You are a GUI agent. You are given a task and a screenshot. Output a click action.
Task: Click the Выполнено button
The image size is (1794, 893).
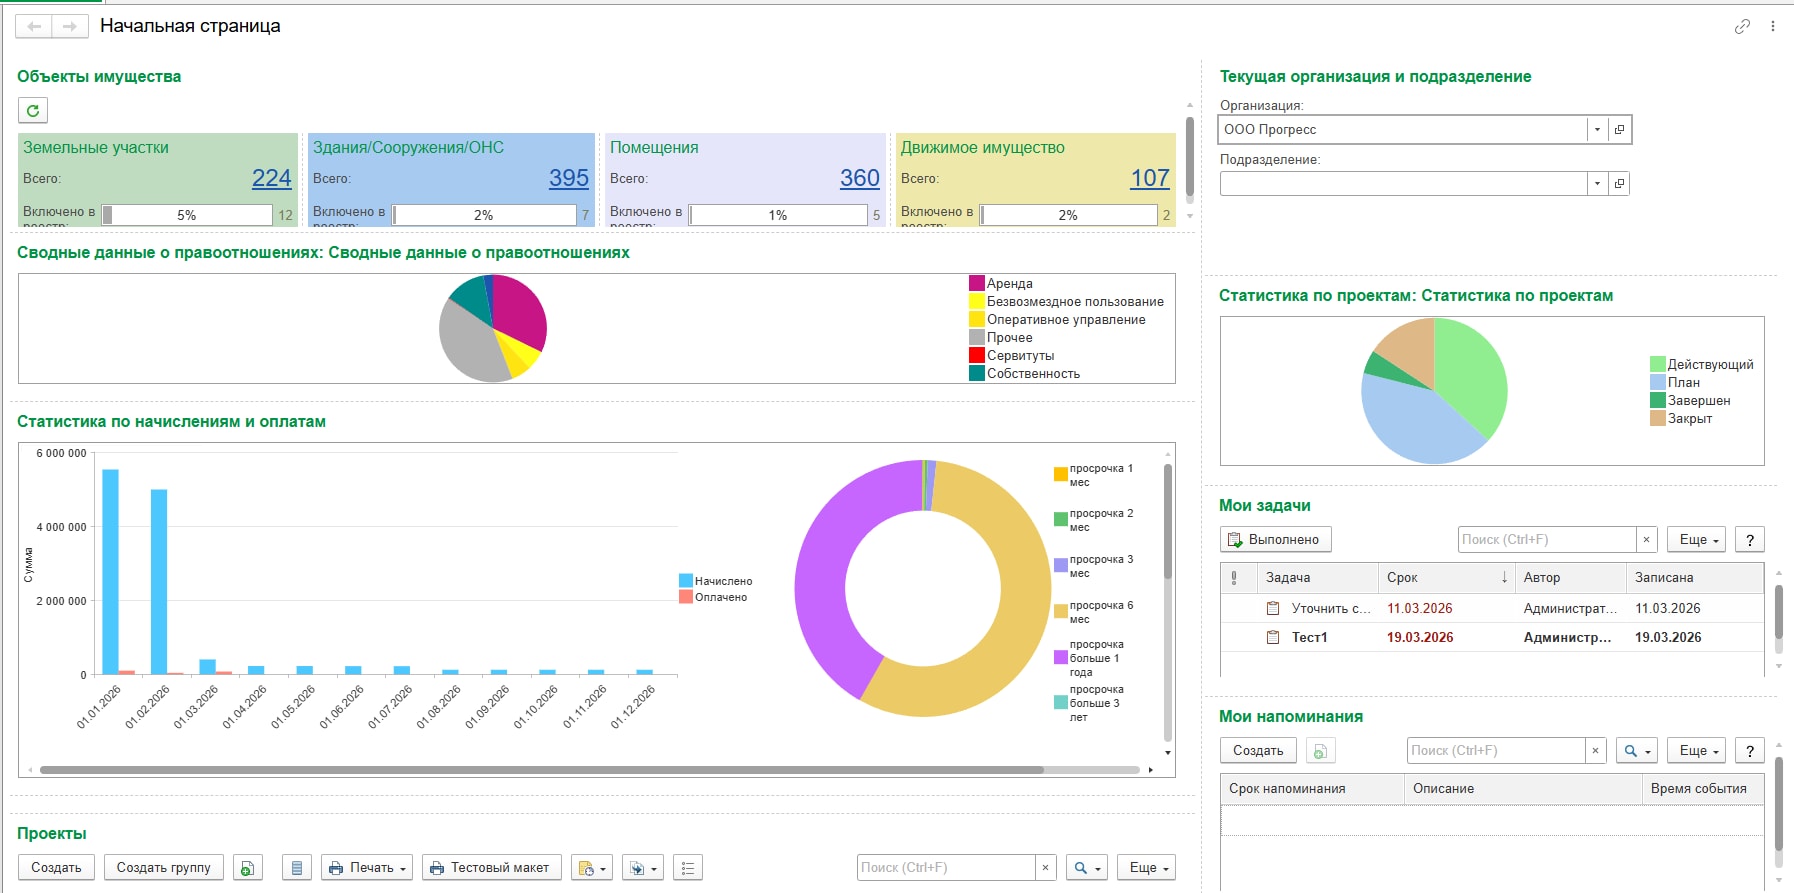click(x=1275, y=540)
